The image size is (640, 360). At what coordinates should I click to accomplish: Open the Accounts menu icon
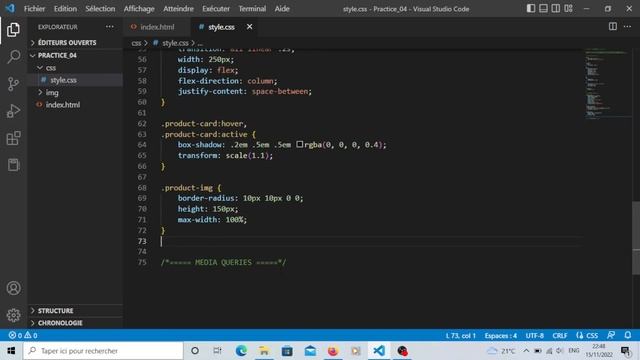13,288
